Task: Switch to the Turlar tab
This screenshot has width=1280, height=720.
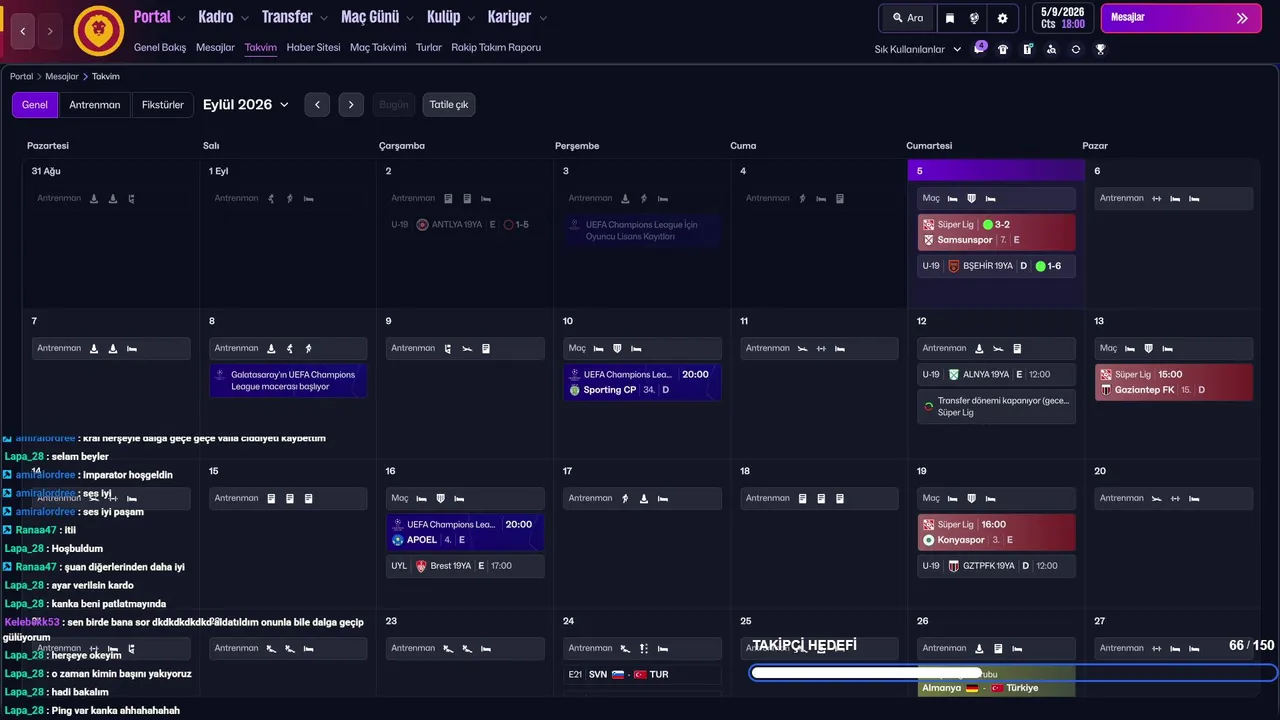Action: pos(429,47)
